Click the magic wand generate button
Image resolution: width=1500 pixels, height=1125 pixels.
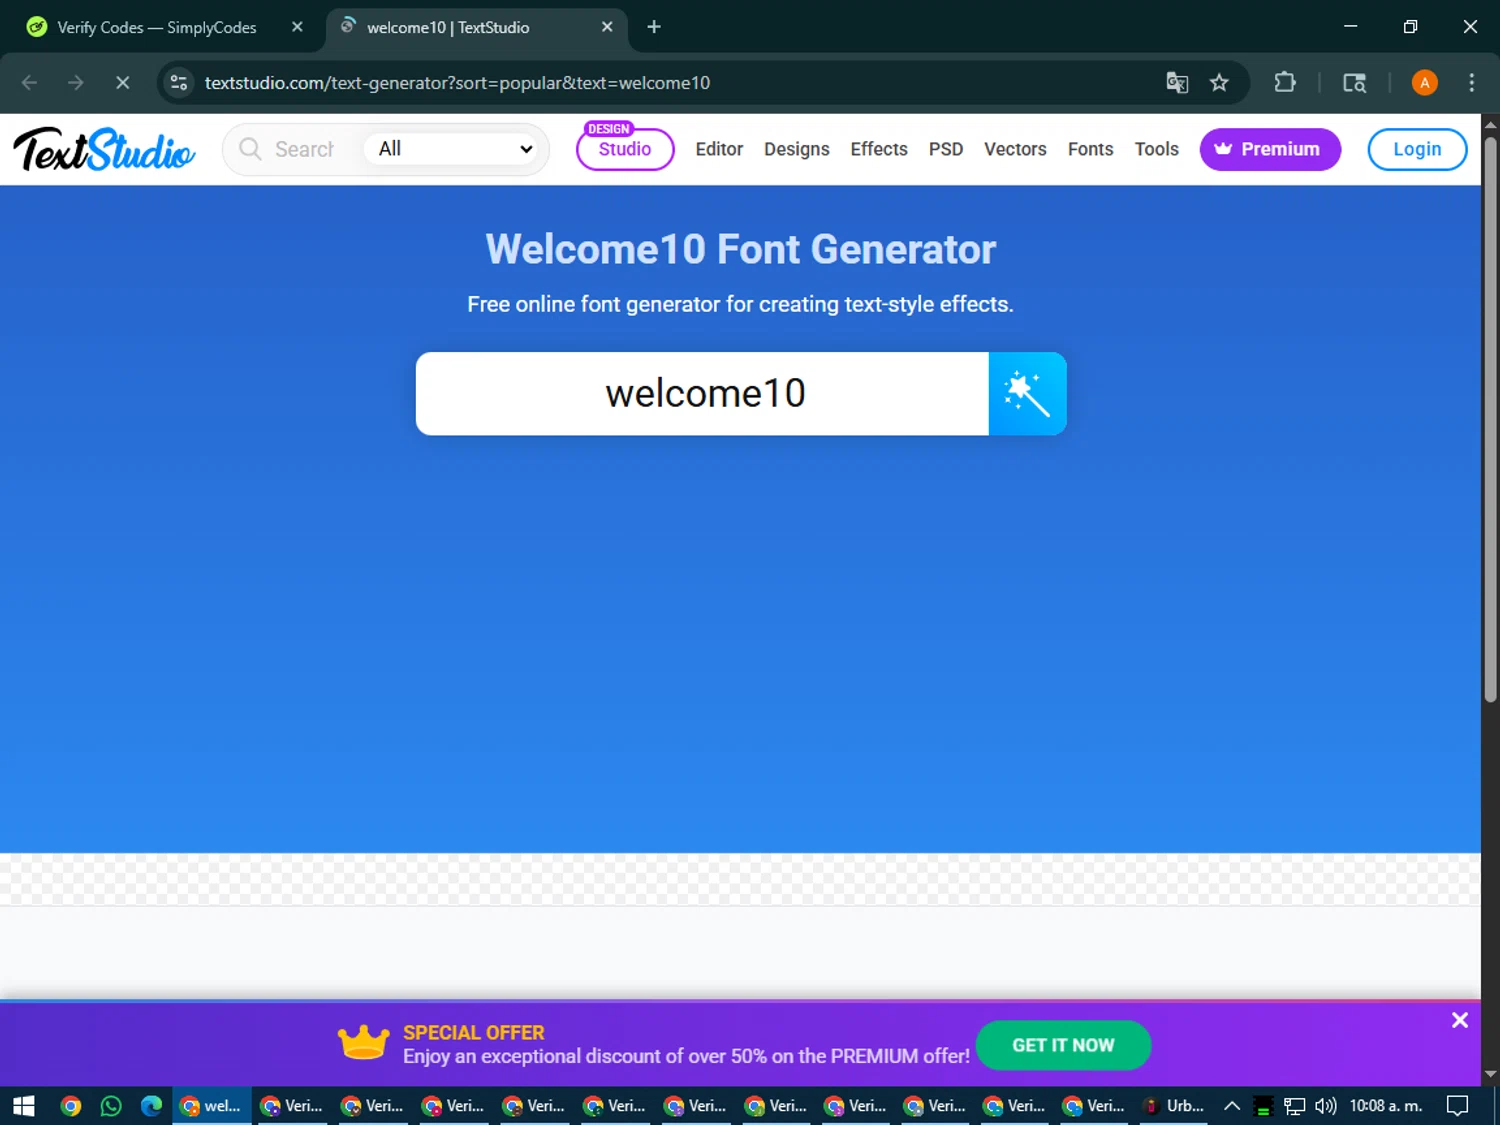tap(1027, 393)
